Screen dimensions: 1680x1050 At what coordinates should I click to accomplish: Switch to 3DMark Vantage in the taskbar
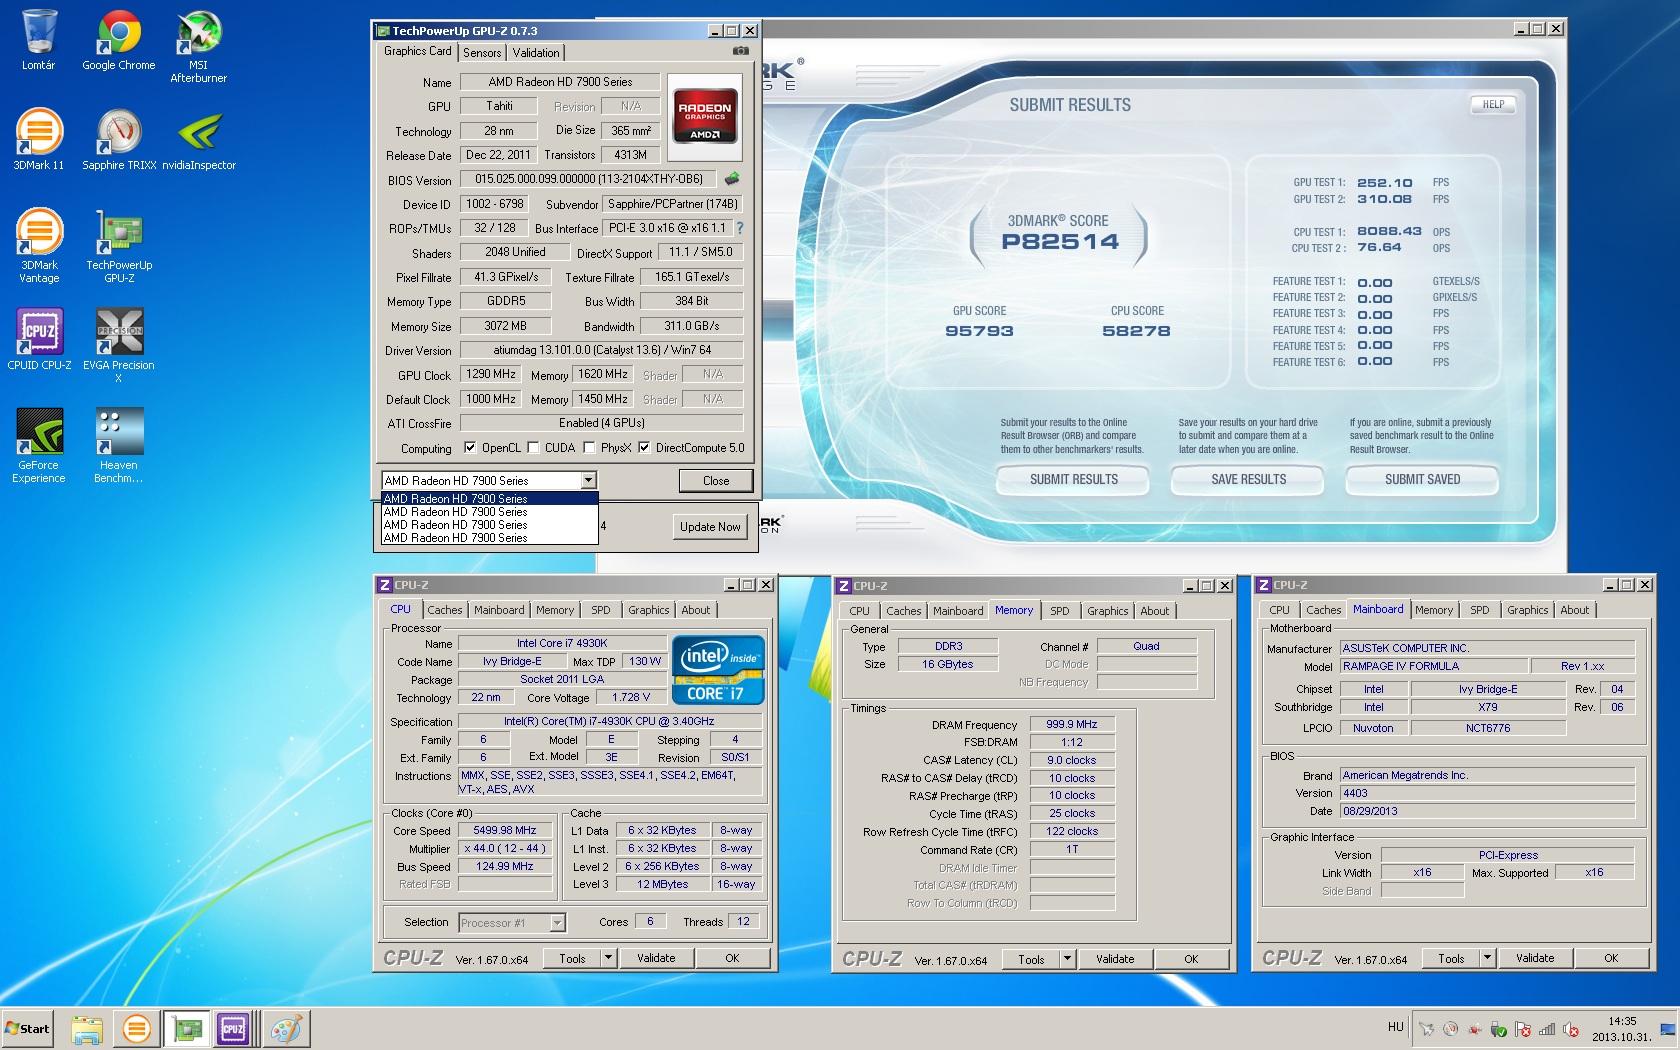(x=136, y=1028)
